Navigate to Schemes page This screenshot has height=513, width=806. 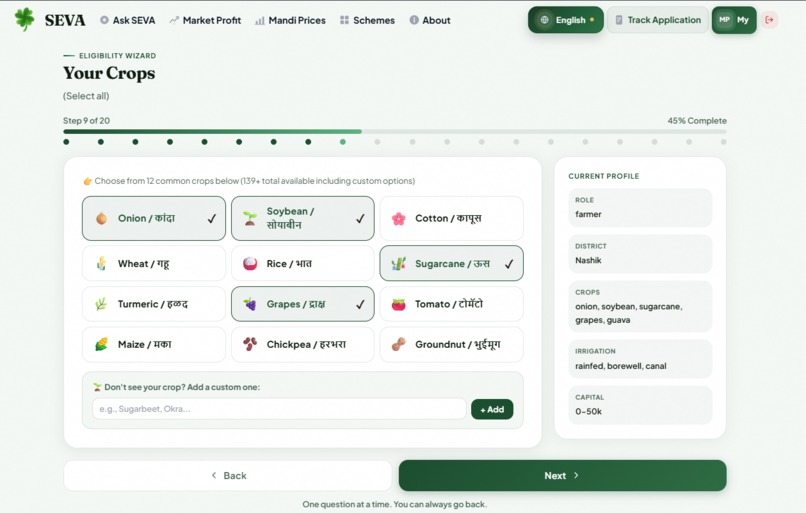coord(367,21)
